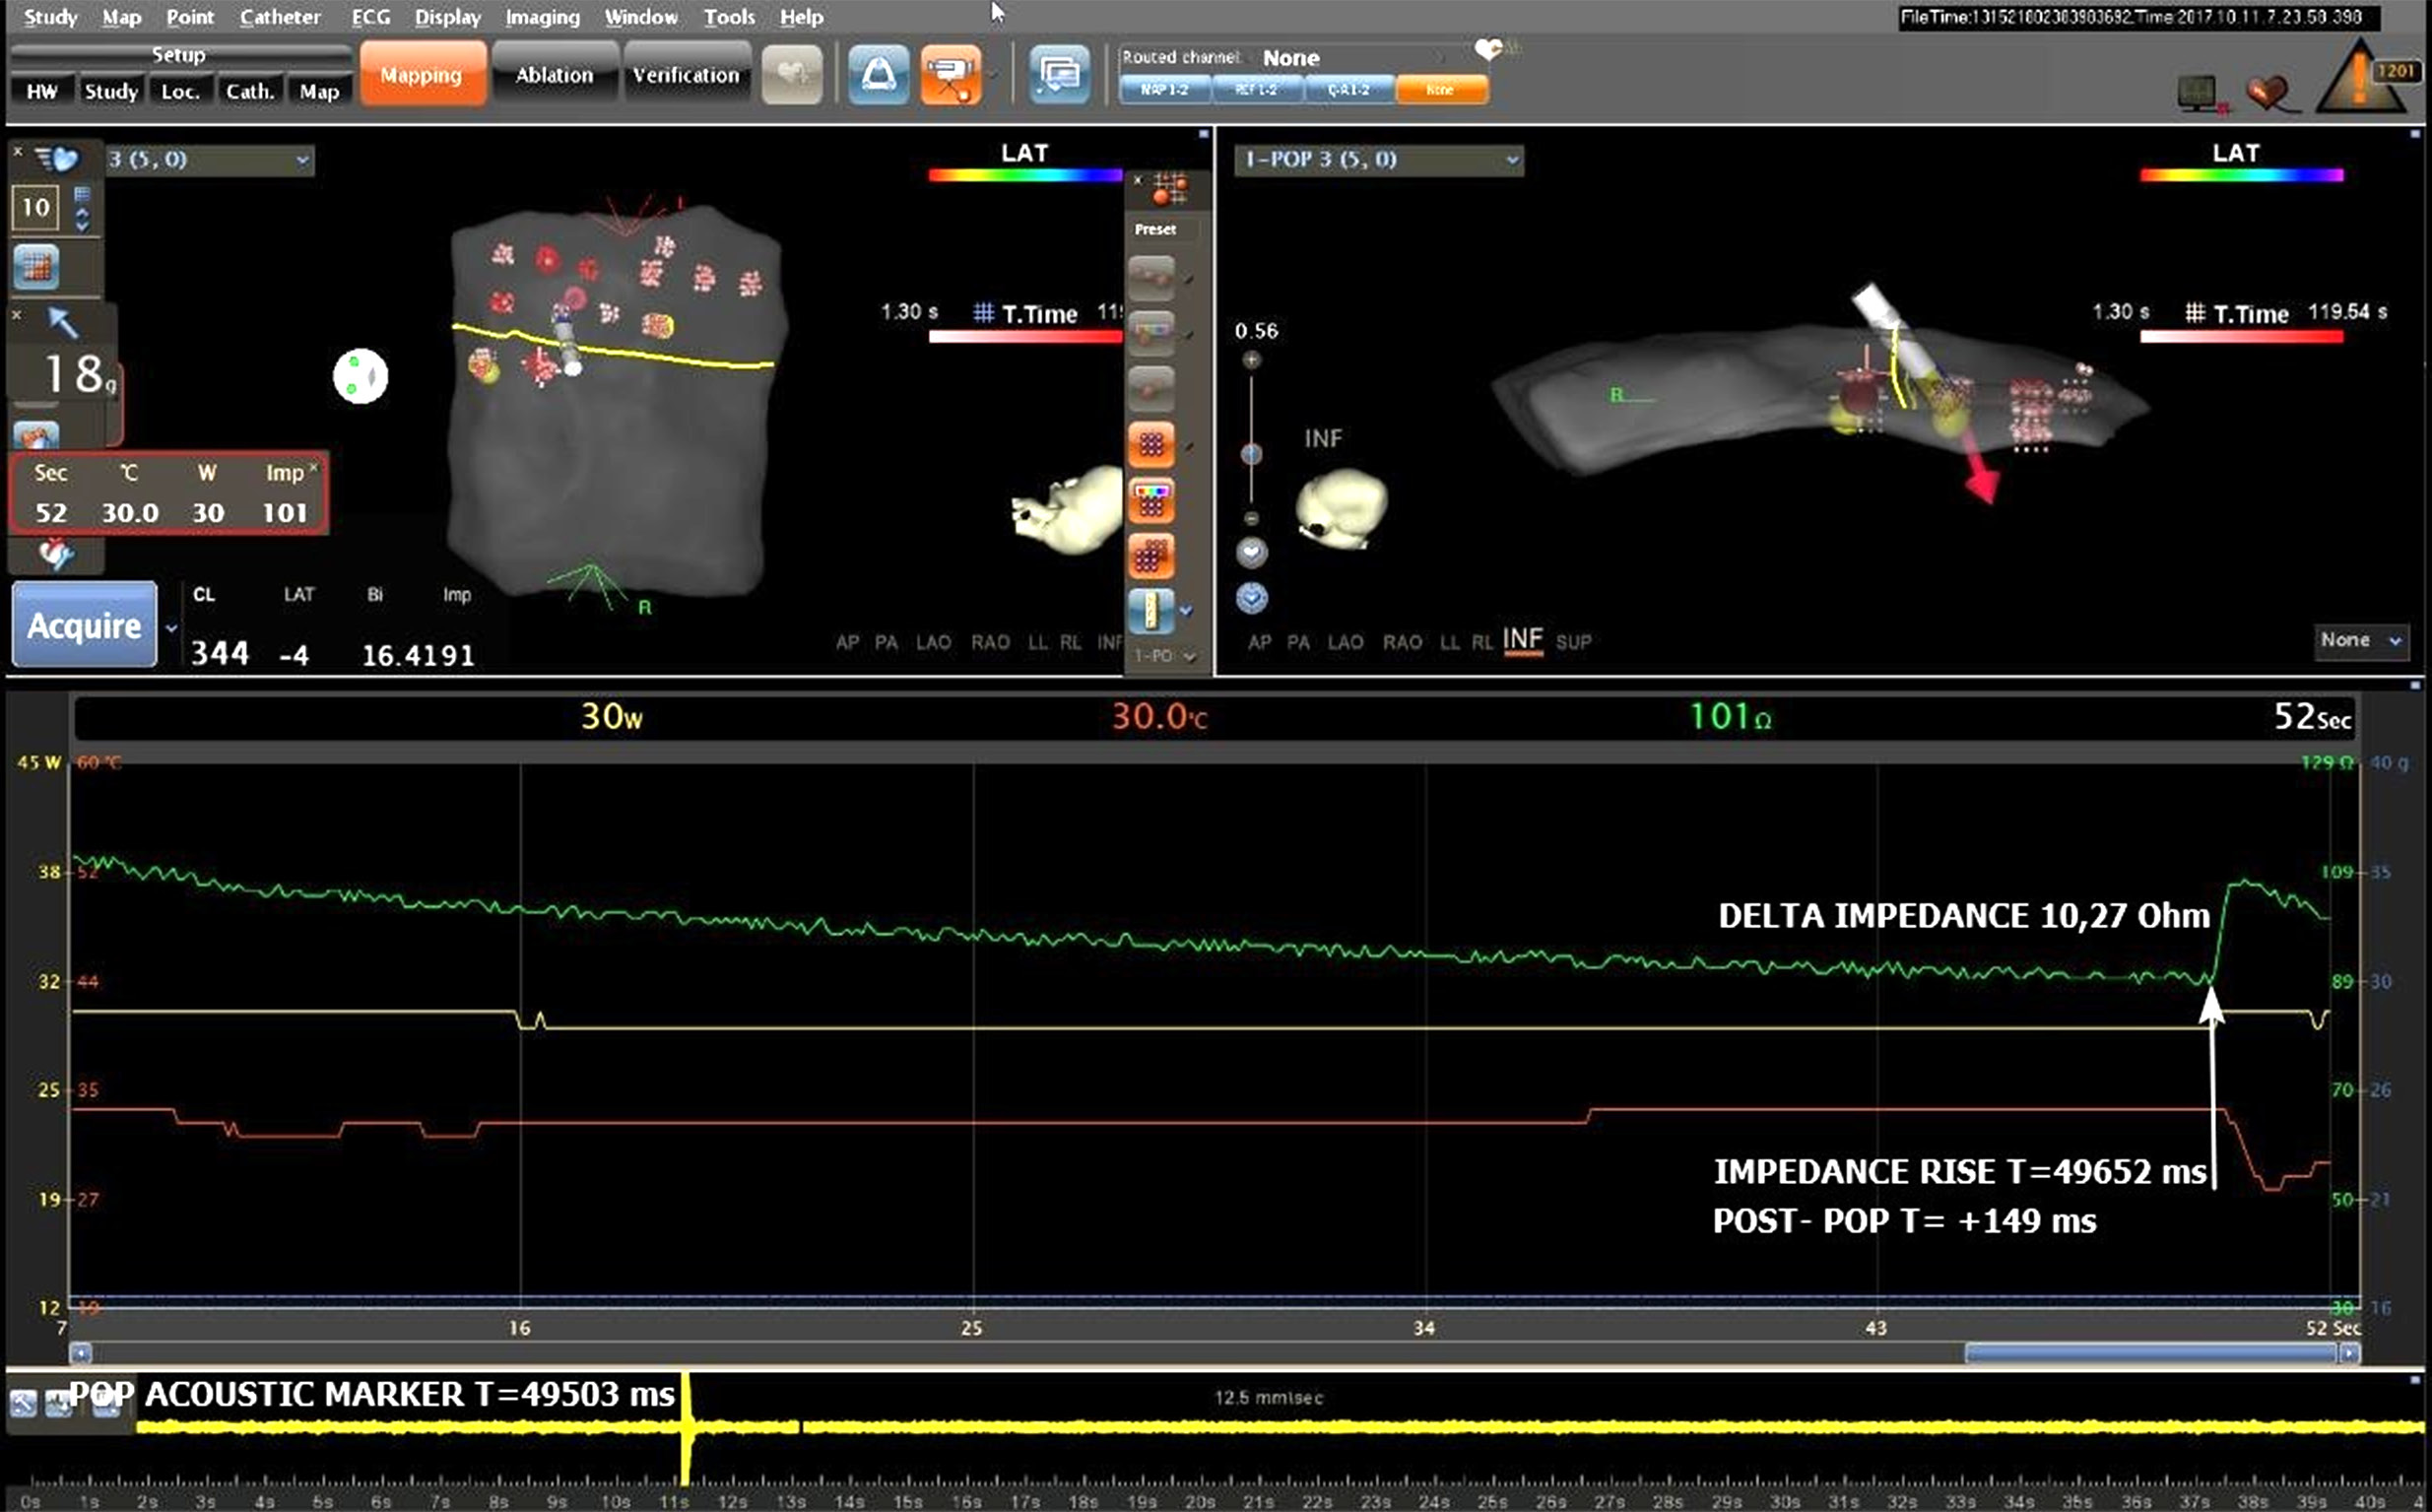Click the warning triangle alert icon

click(2358, 84)
